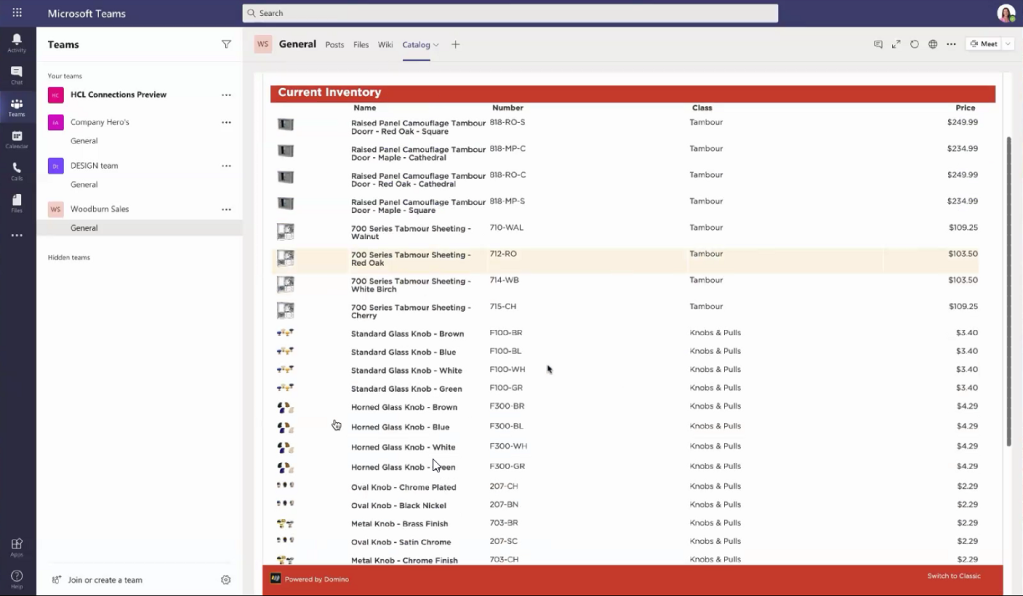Reload the tab with the refresh icon
The image size is (1023, 596).
914,45
